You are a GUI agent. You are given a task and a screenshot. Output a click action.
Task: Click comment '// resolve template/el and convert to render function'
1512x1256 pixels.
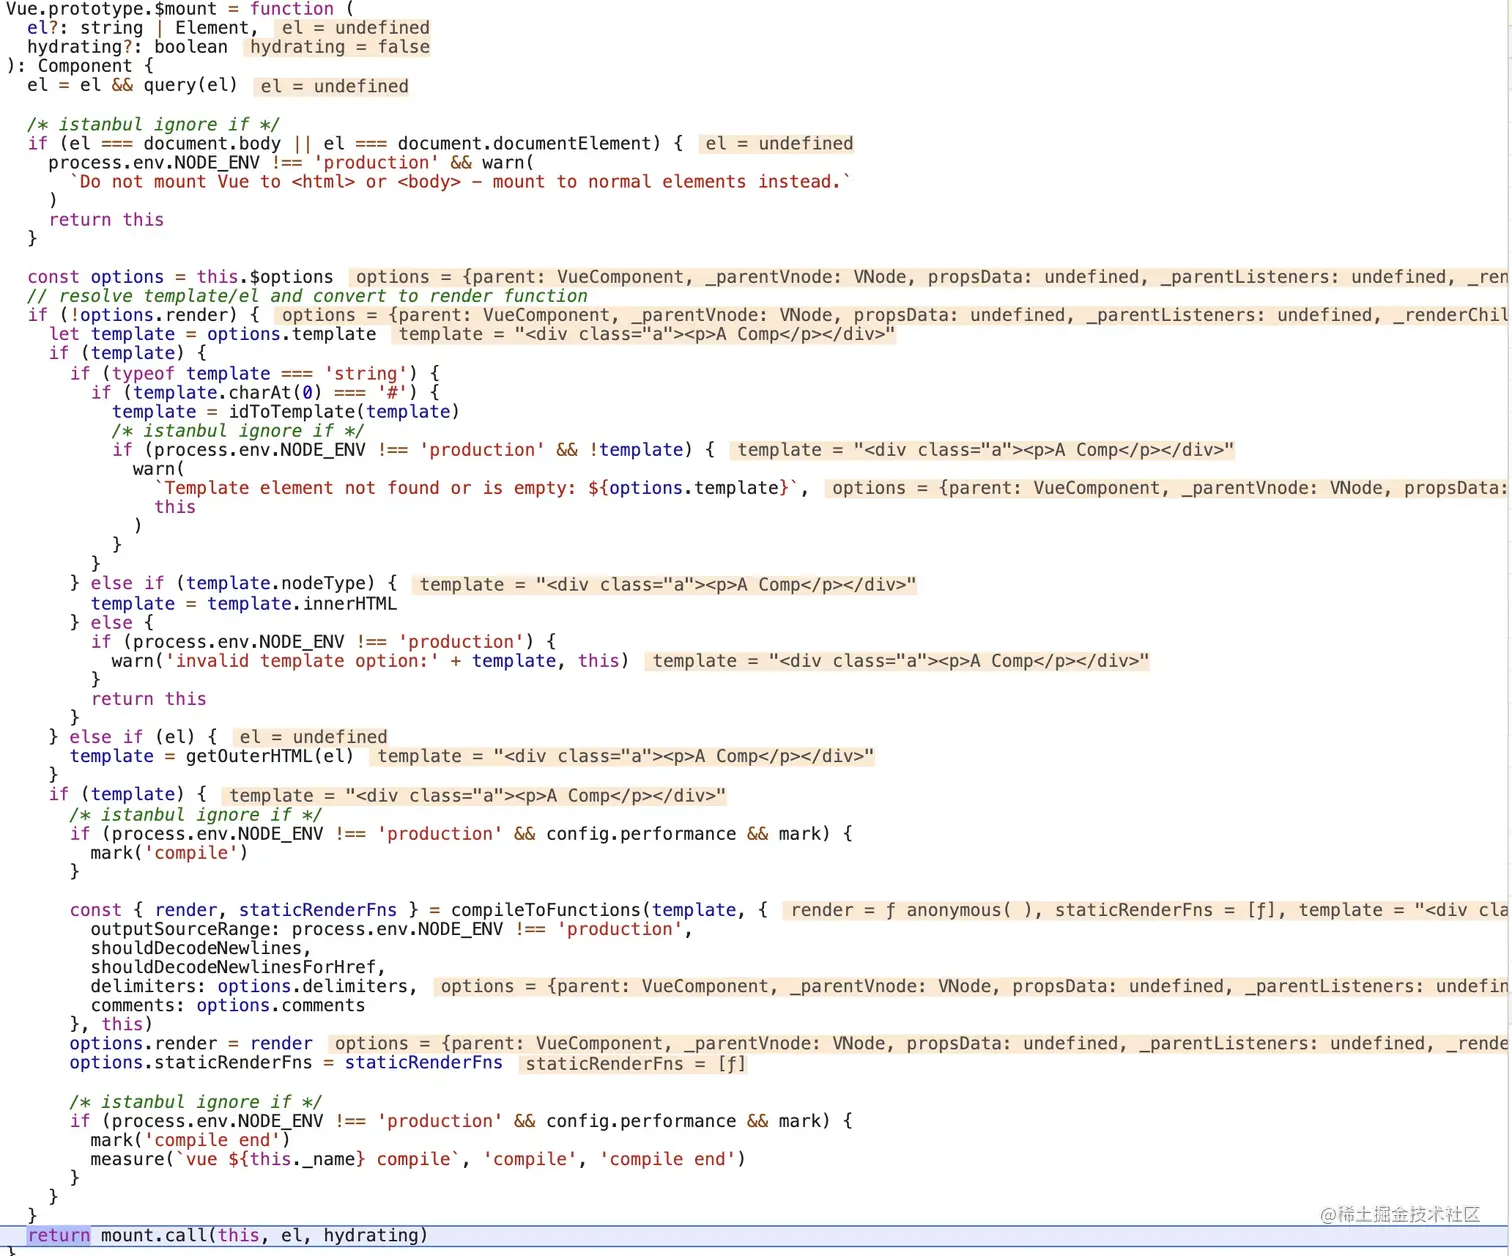[x=307, y=296]
